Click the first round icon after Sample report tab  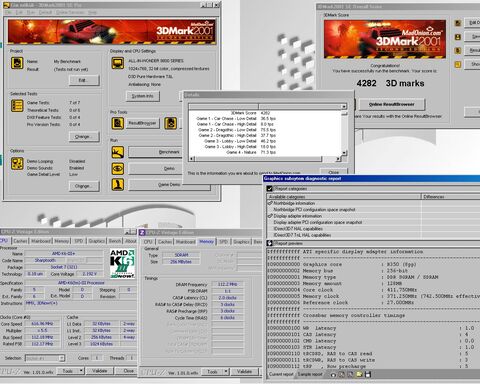click(333, 375)
